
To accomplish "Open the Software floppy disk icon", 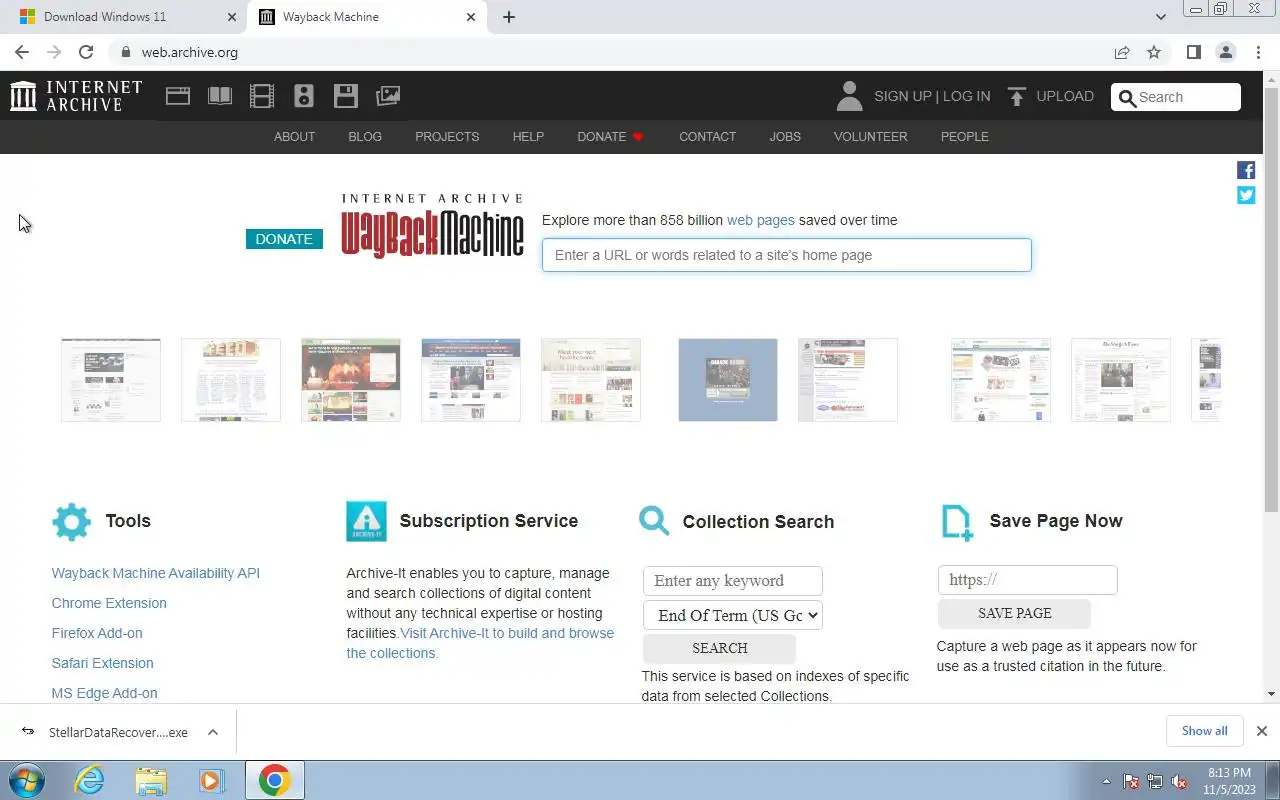I will [x=346, y=96].
